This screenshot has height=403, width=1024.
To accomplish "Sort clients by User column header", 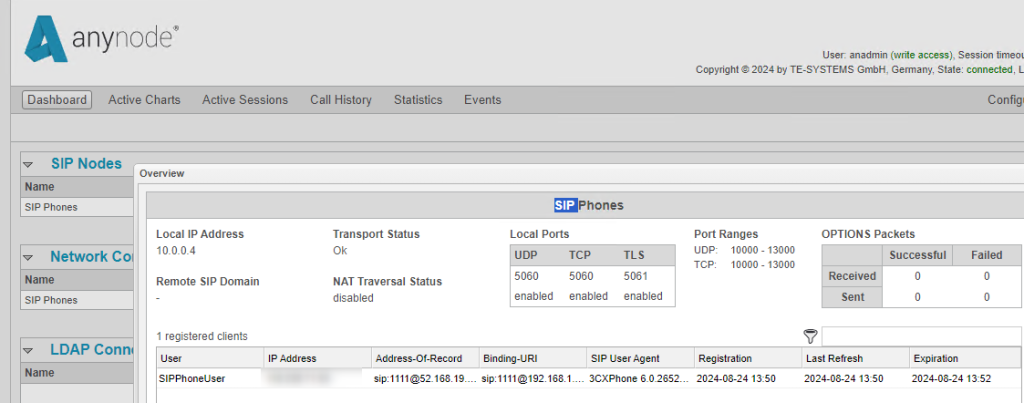I will tap(172, 358).
